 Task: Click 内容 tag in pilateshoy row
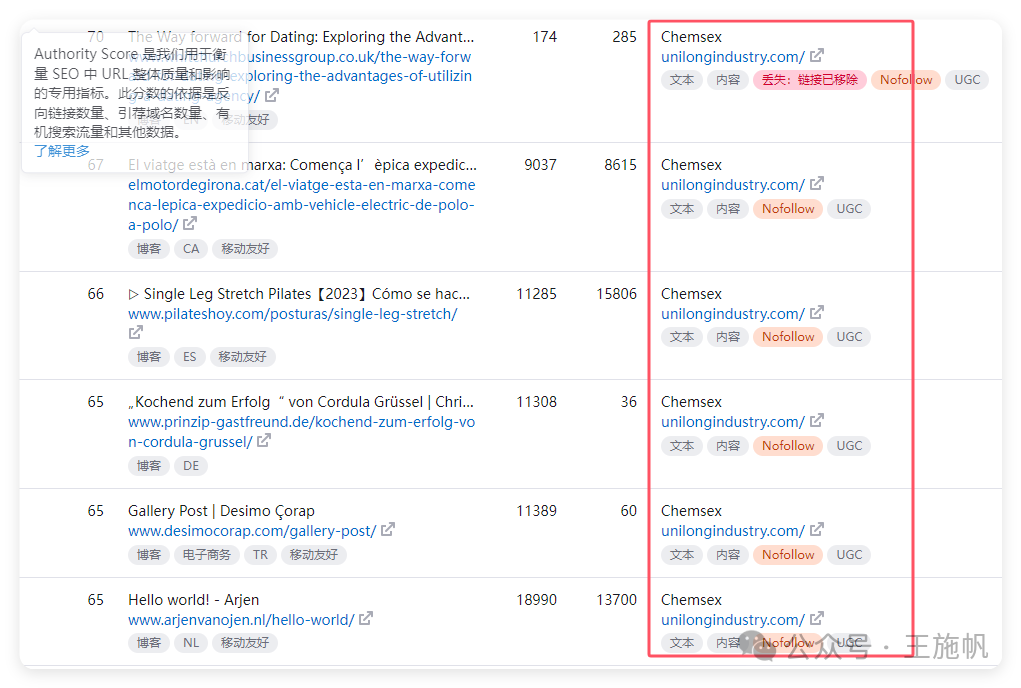click(x=728, y=337)
